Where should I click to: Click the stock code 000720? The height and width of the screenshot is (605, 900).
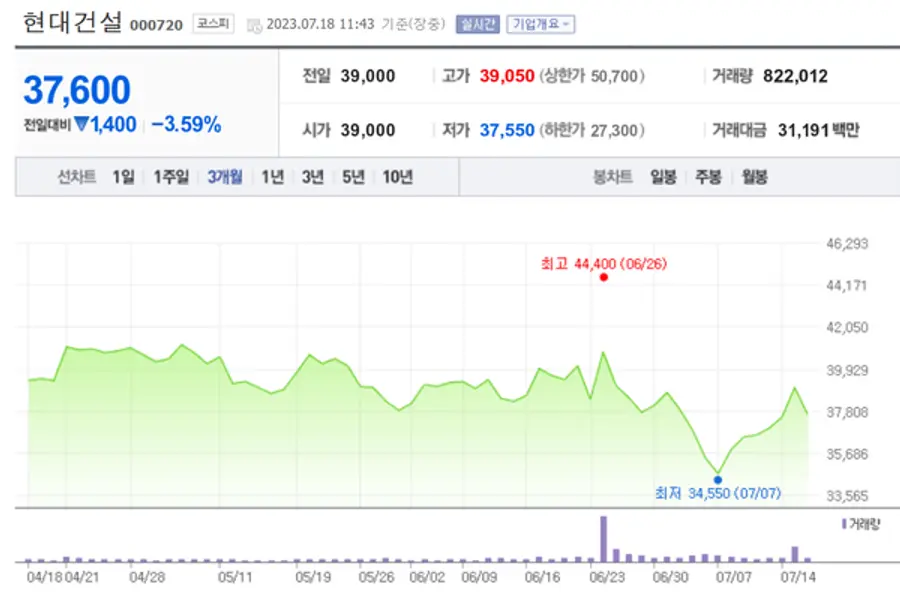[156, 25]
